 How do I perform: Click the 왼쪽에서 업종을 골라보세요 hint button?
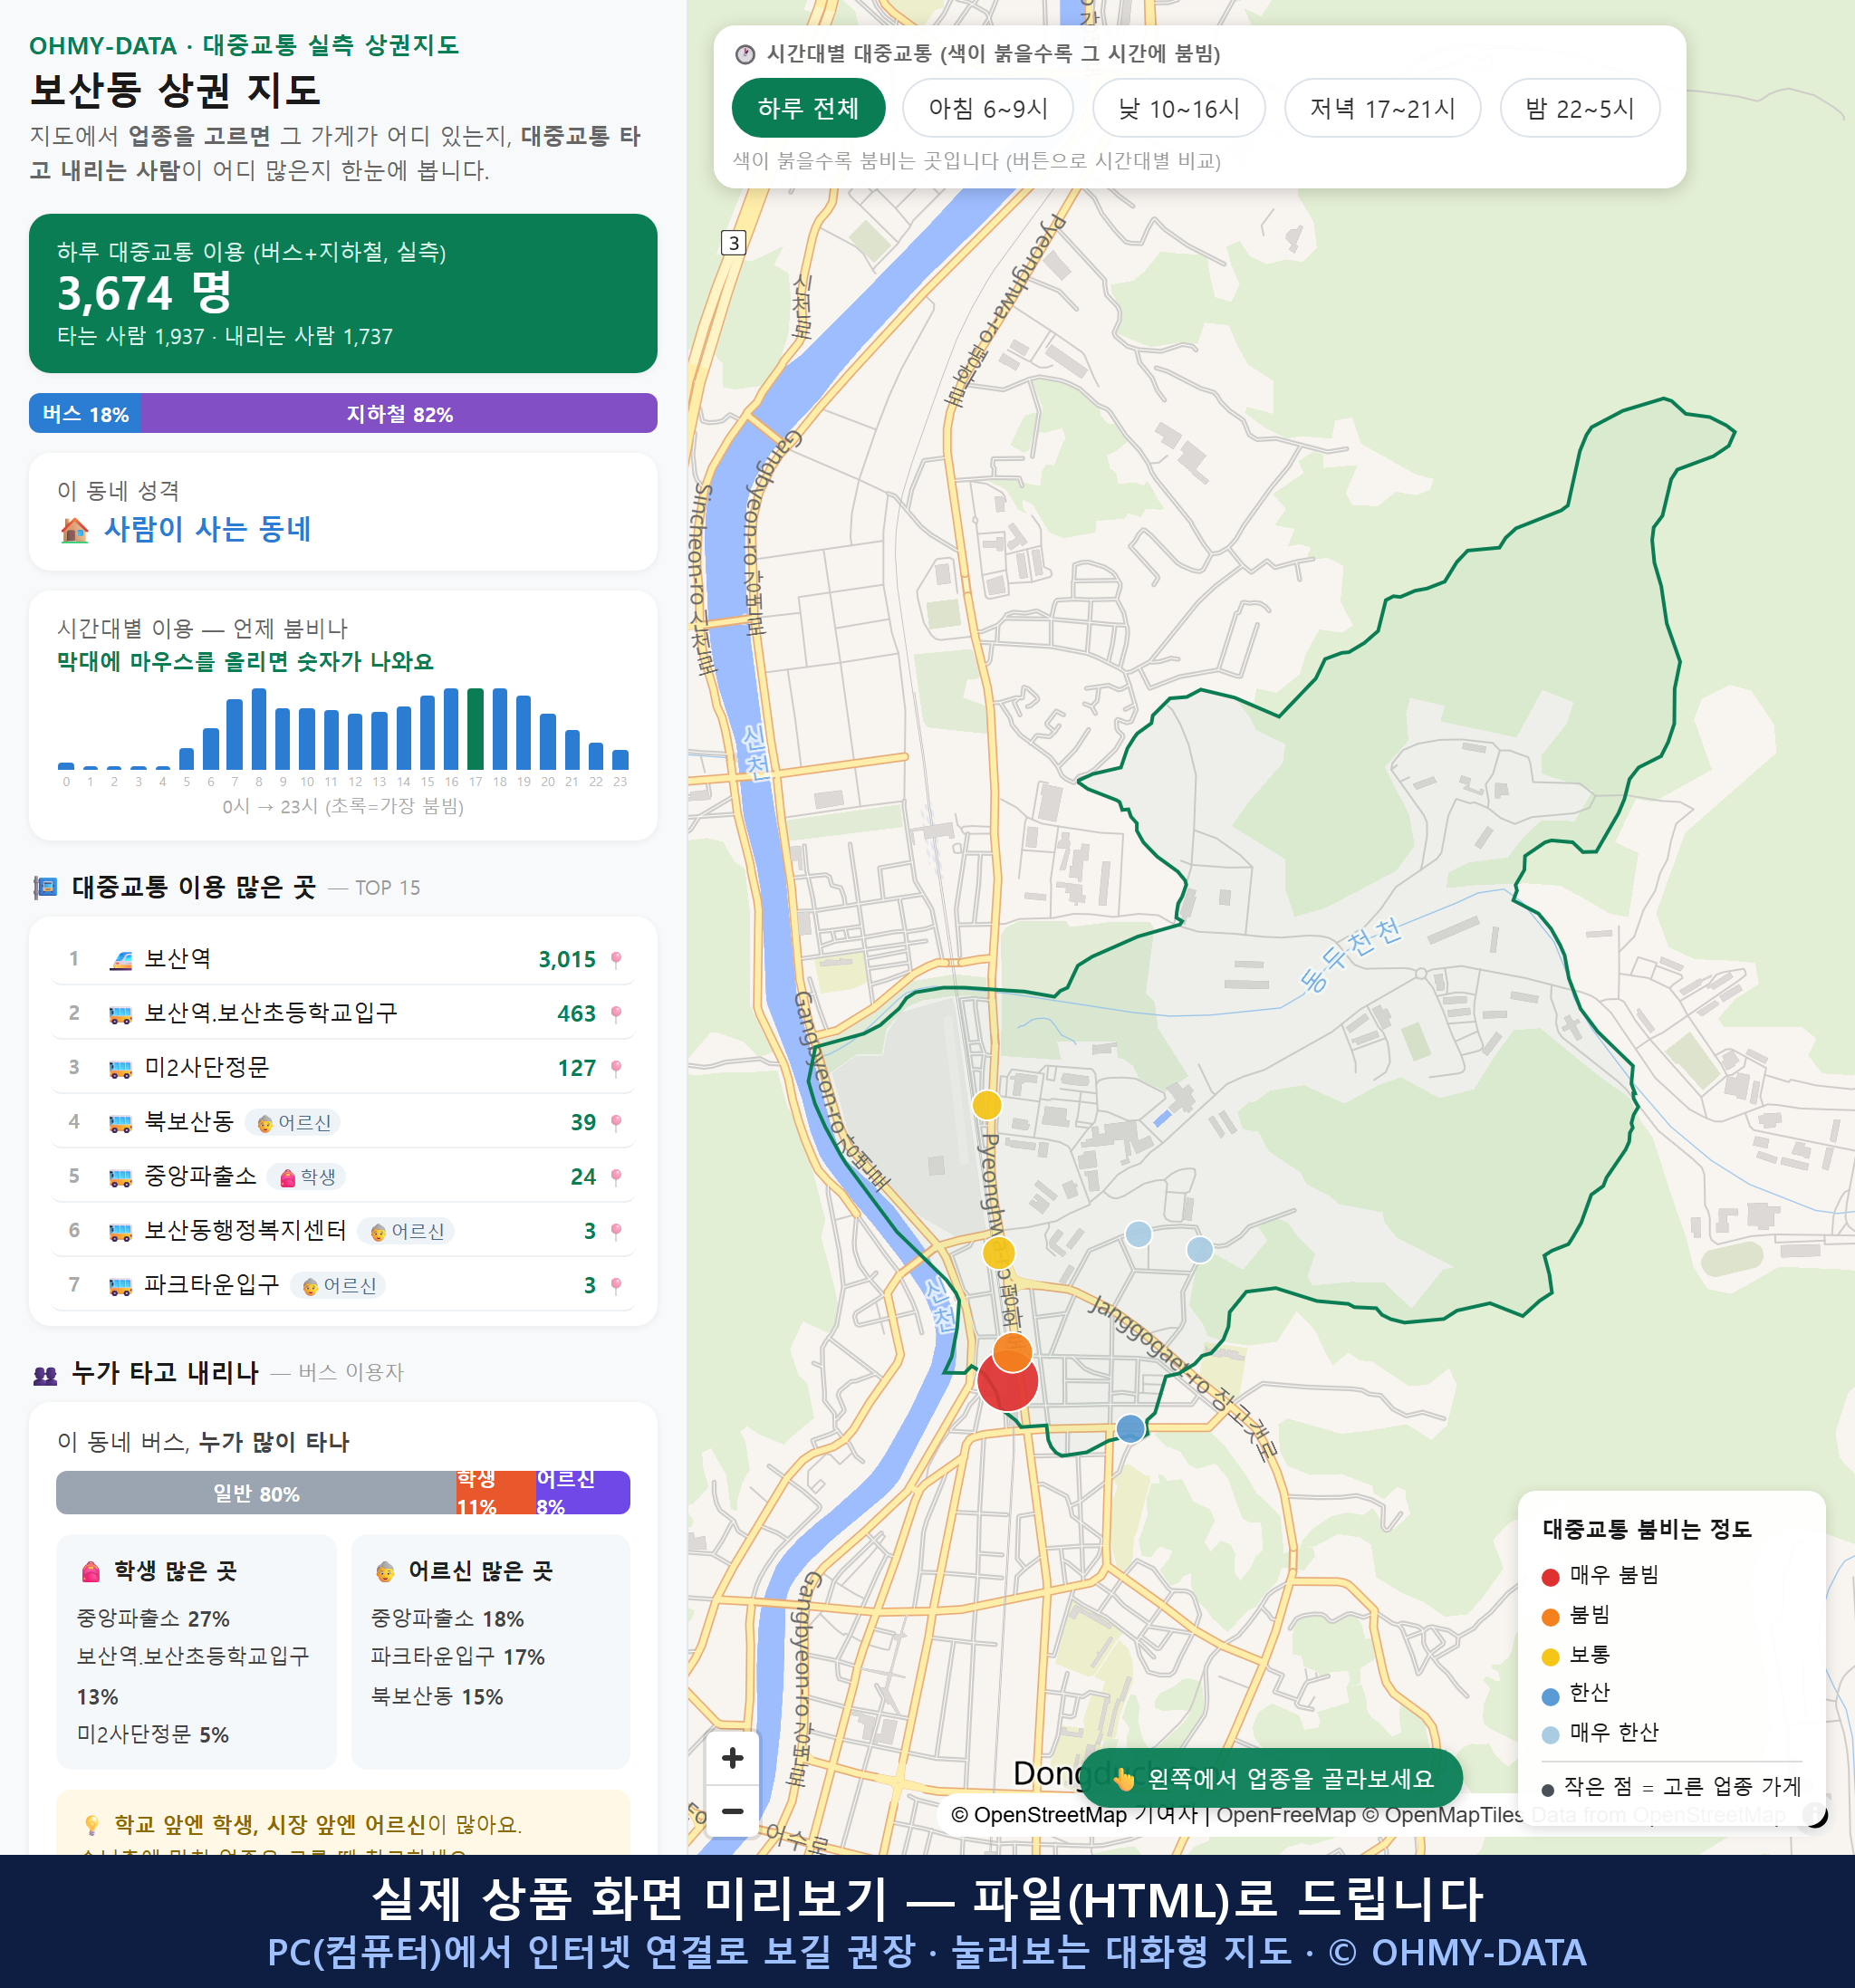[1272, 1779]
